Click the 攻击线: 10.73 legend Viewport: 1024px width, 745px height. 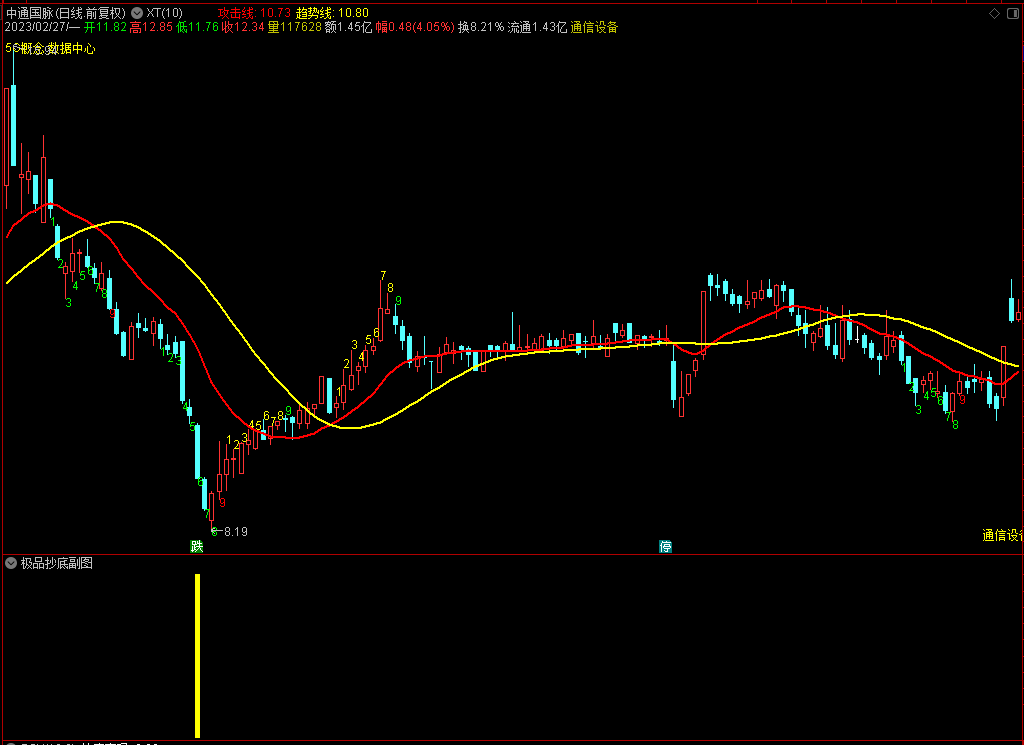[x=254, y=13]
